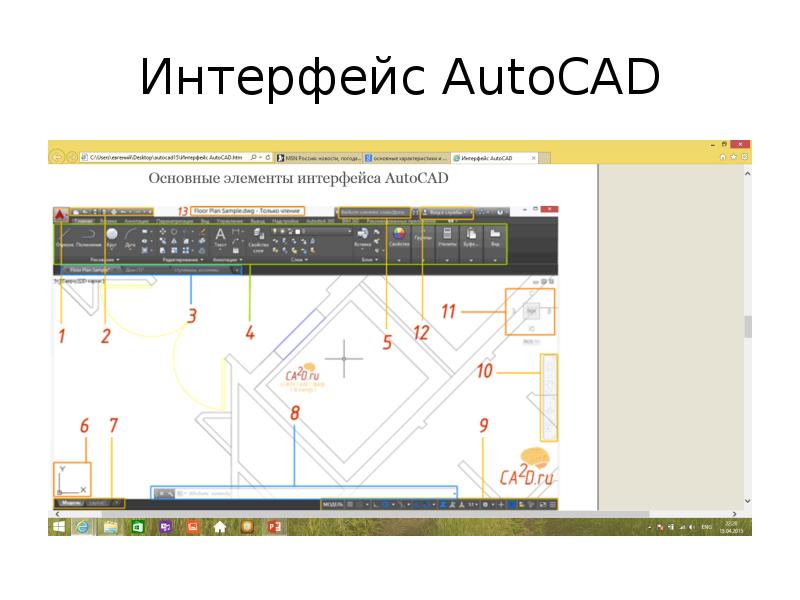The width and height of the screenshot is (800, 600).
Task: Open the taskbar clock and date
Action: (731, 527)
